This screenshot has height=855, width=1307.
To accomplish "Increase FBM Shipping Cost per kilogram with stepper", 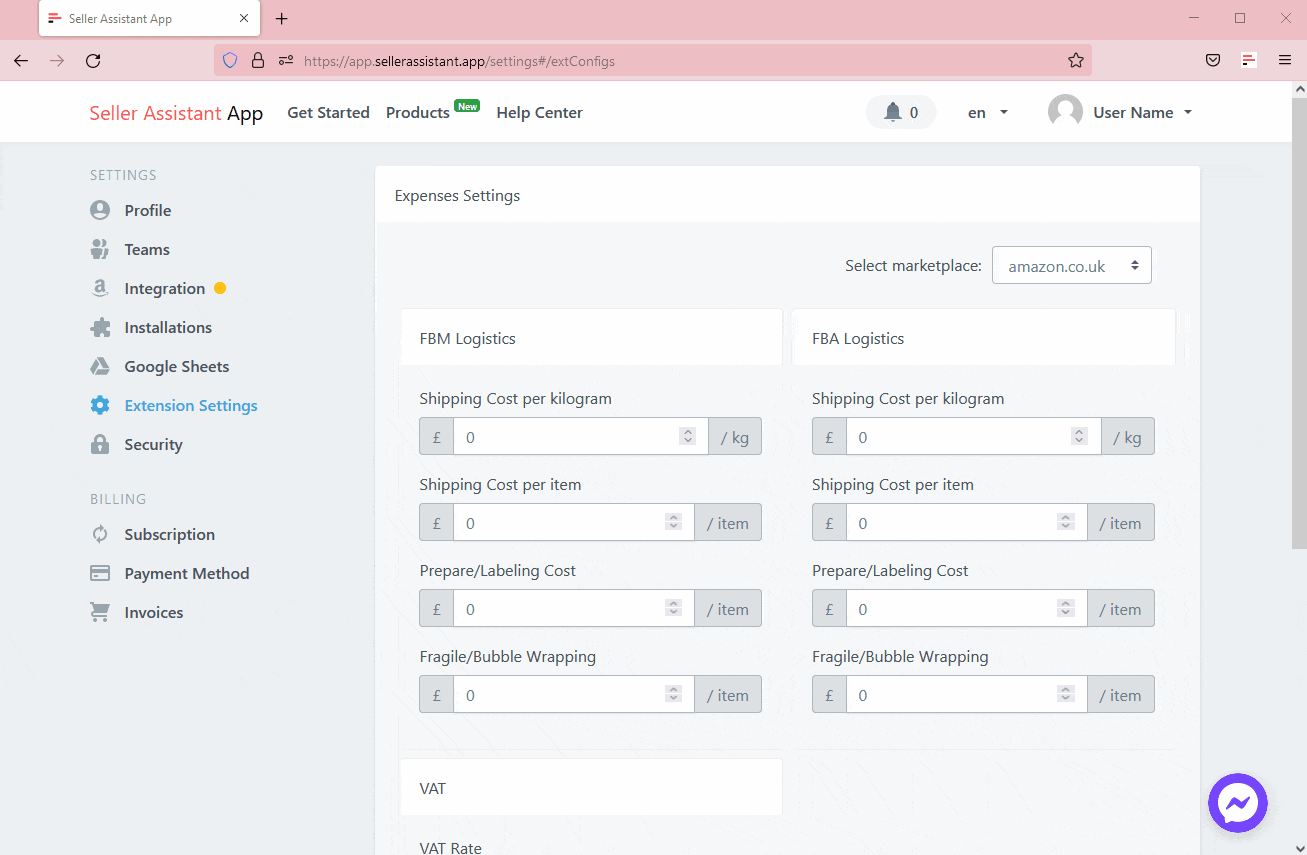I will pos(687,431).
